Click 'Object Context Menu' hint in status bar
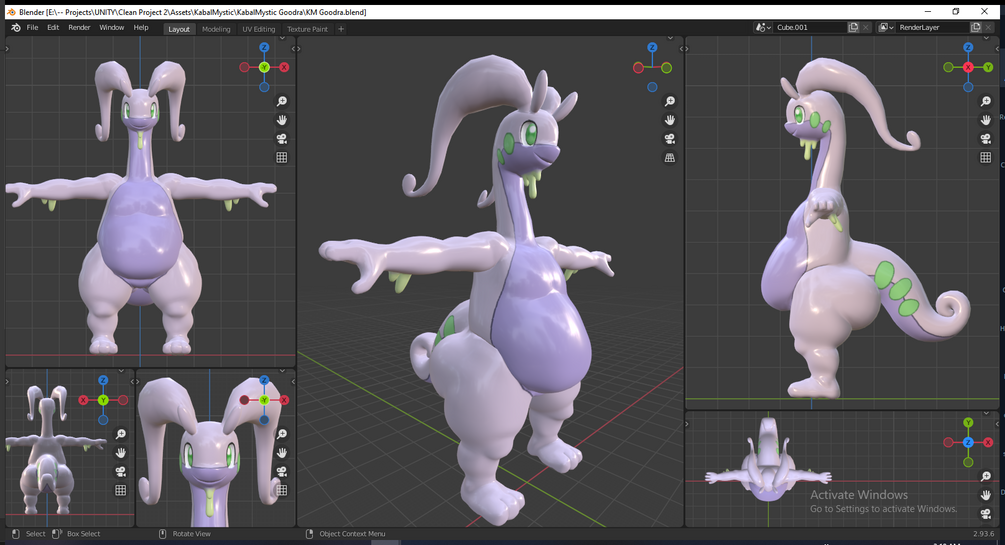Viewport: 1005px width, 545px height. [x=352, y=533]
